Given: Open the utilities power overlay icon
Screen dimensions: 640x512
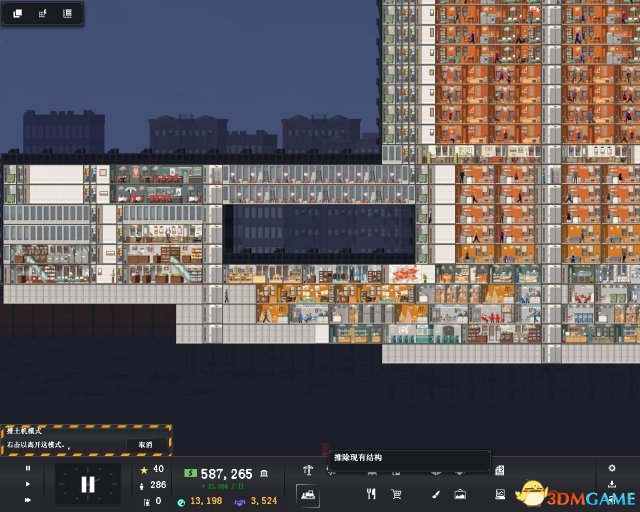Looking at the screenshot, I should pyautogui.click(x=42, y=14).
